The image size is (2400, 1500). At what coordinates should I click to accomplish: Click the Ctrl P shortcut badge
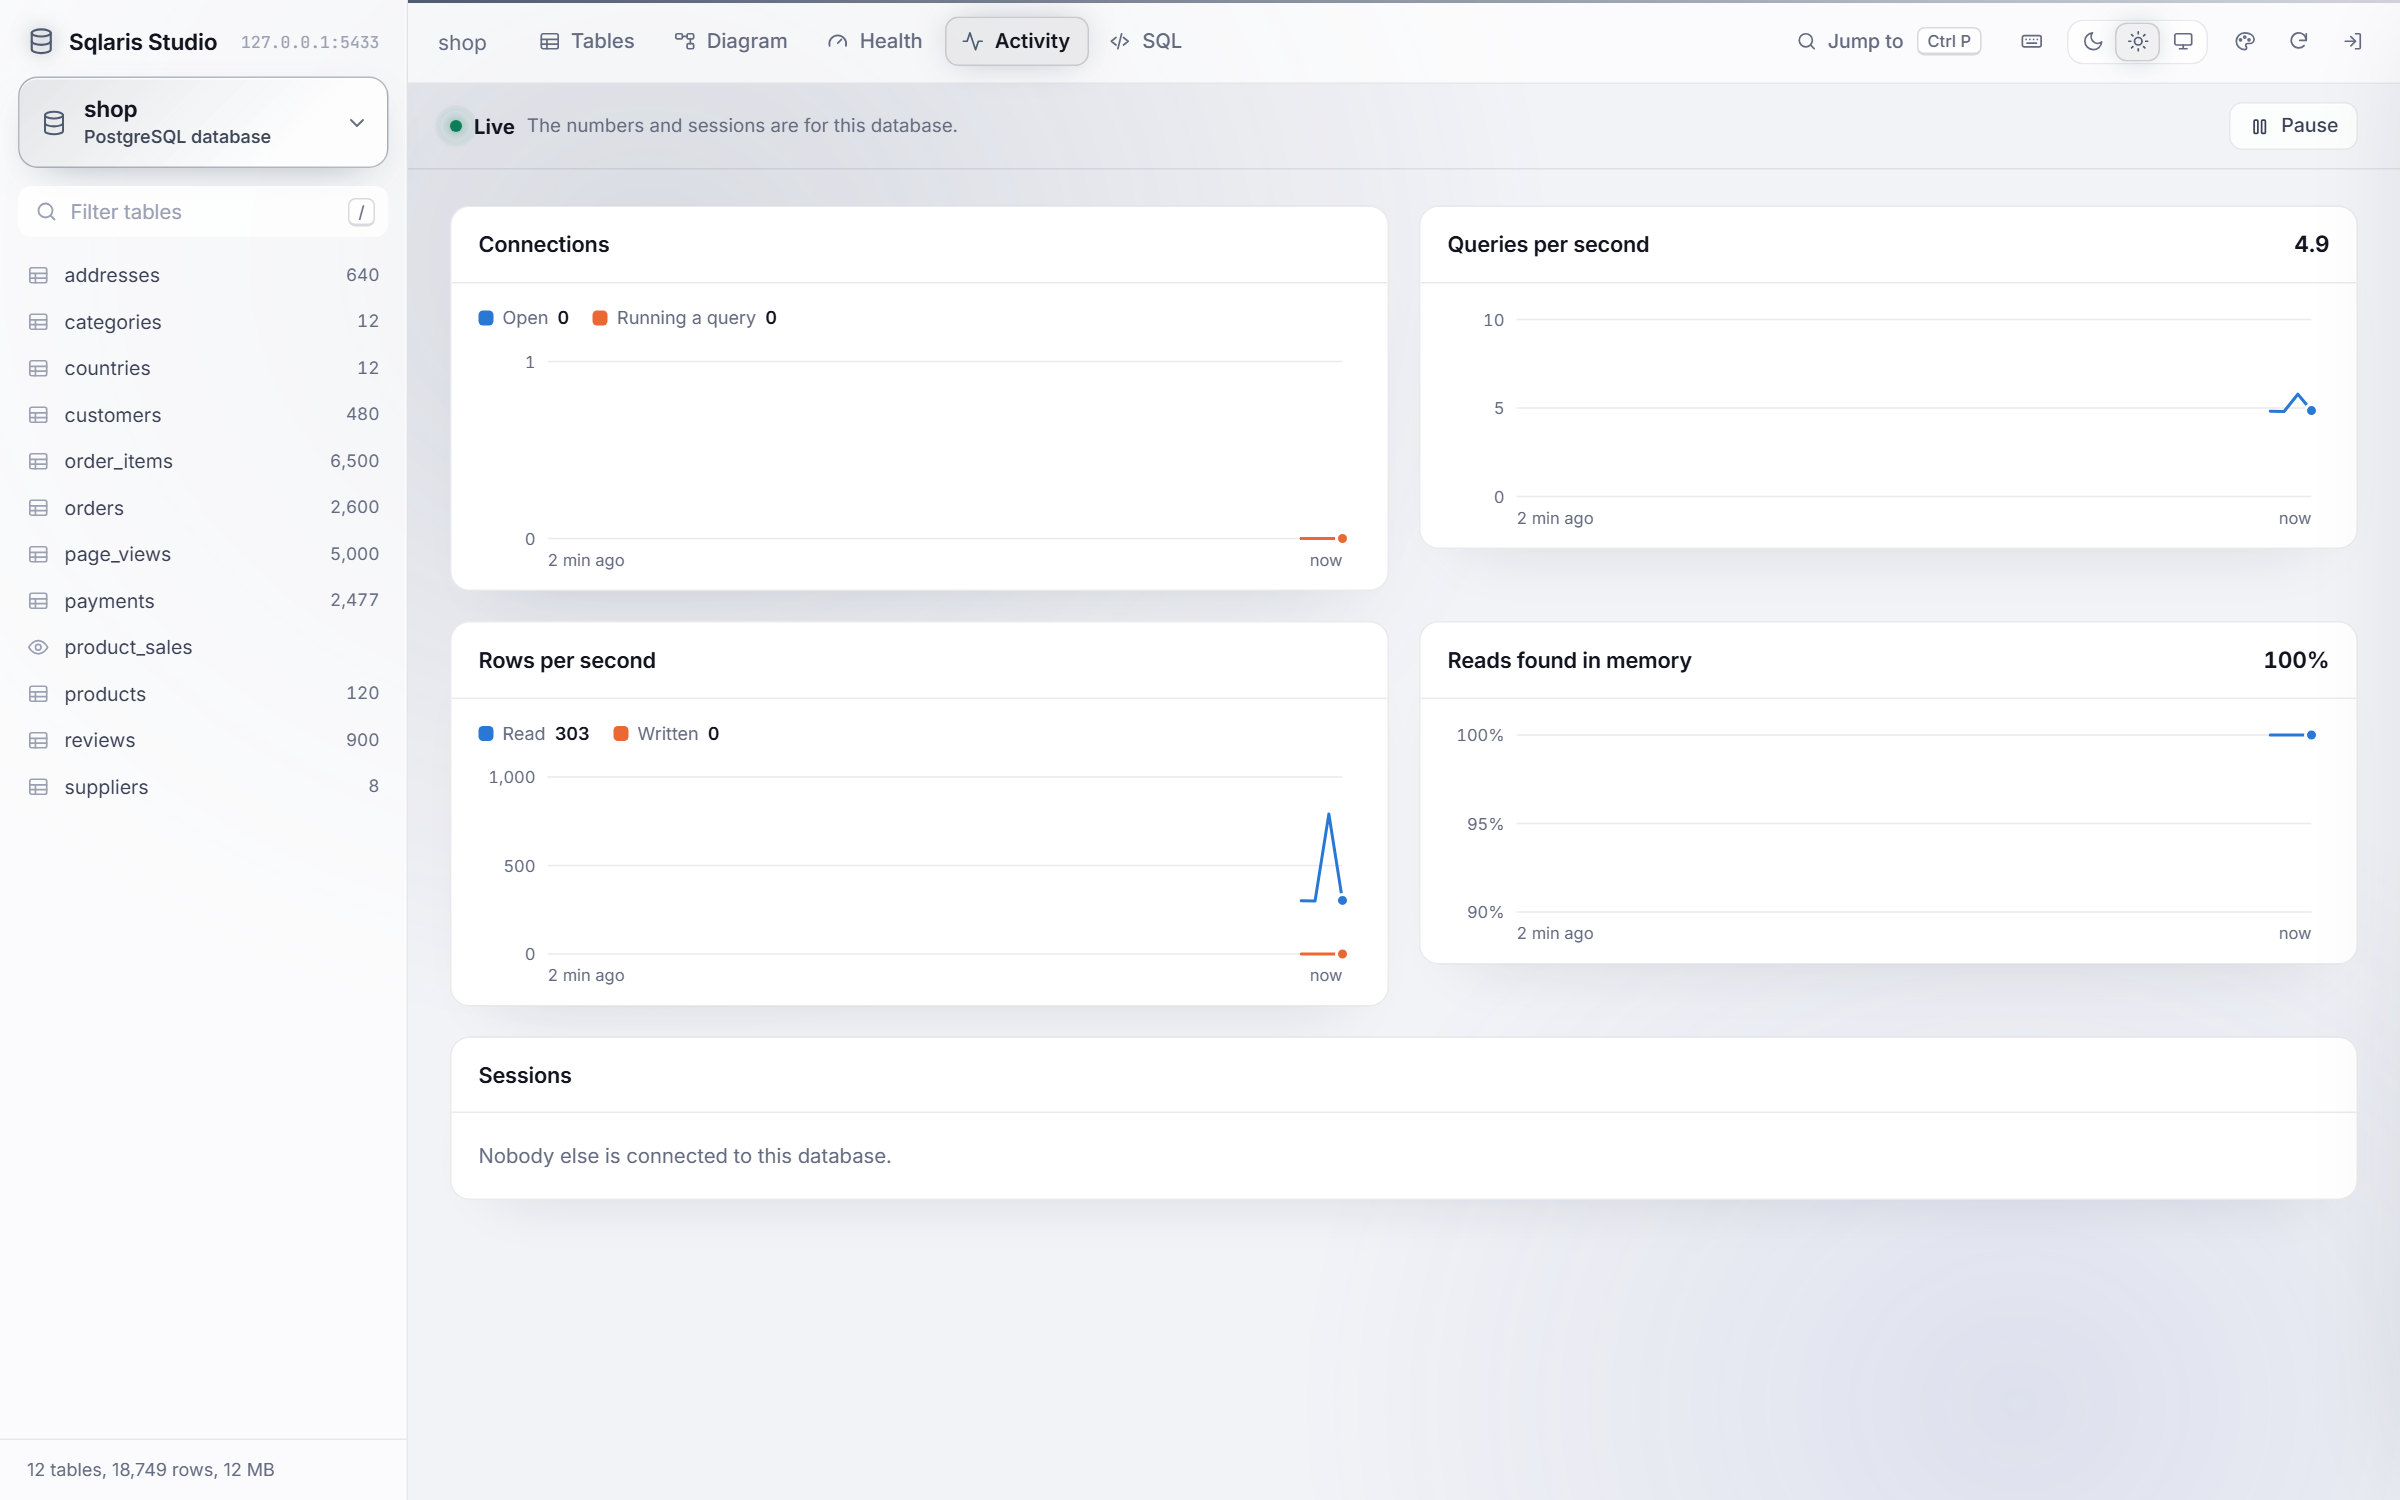1948,41
